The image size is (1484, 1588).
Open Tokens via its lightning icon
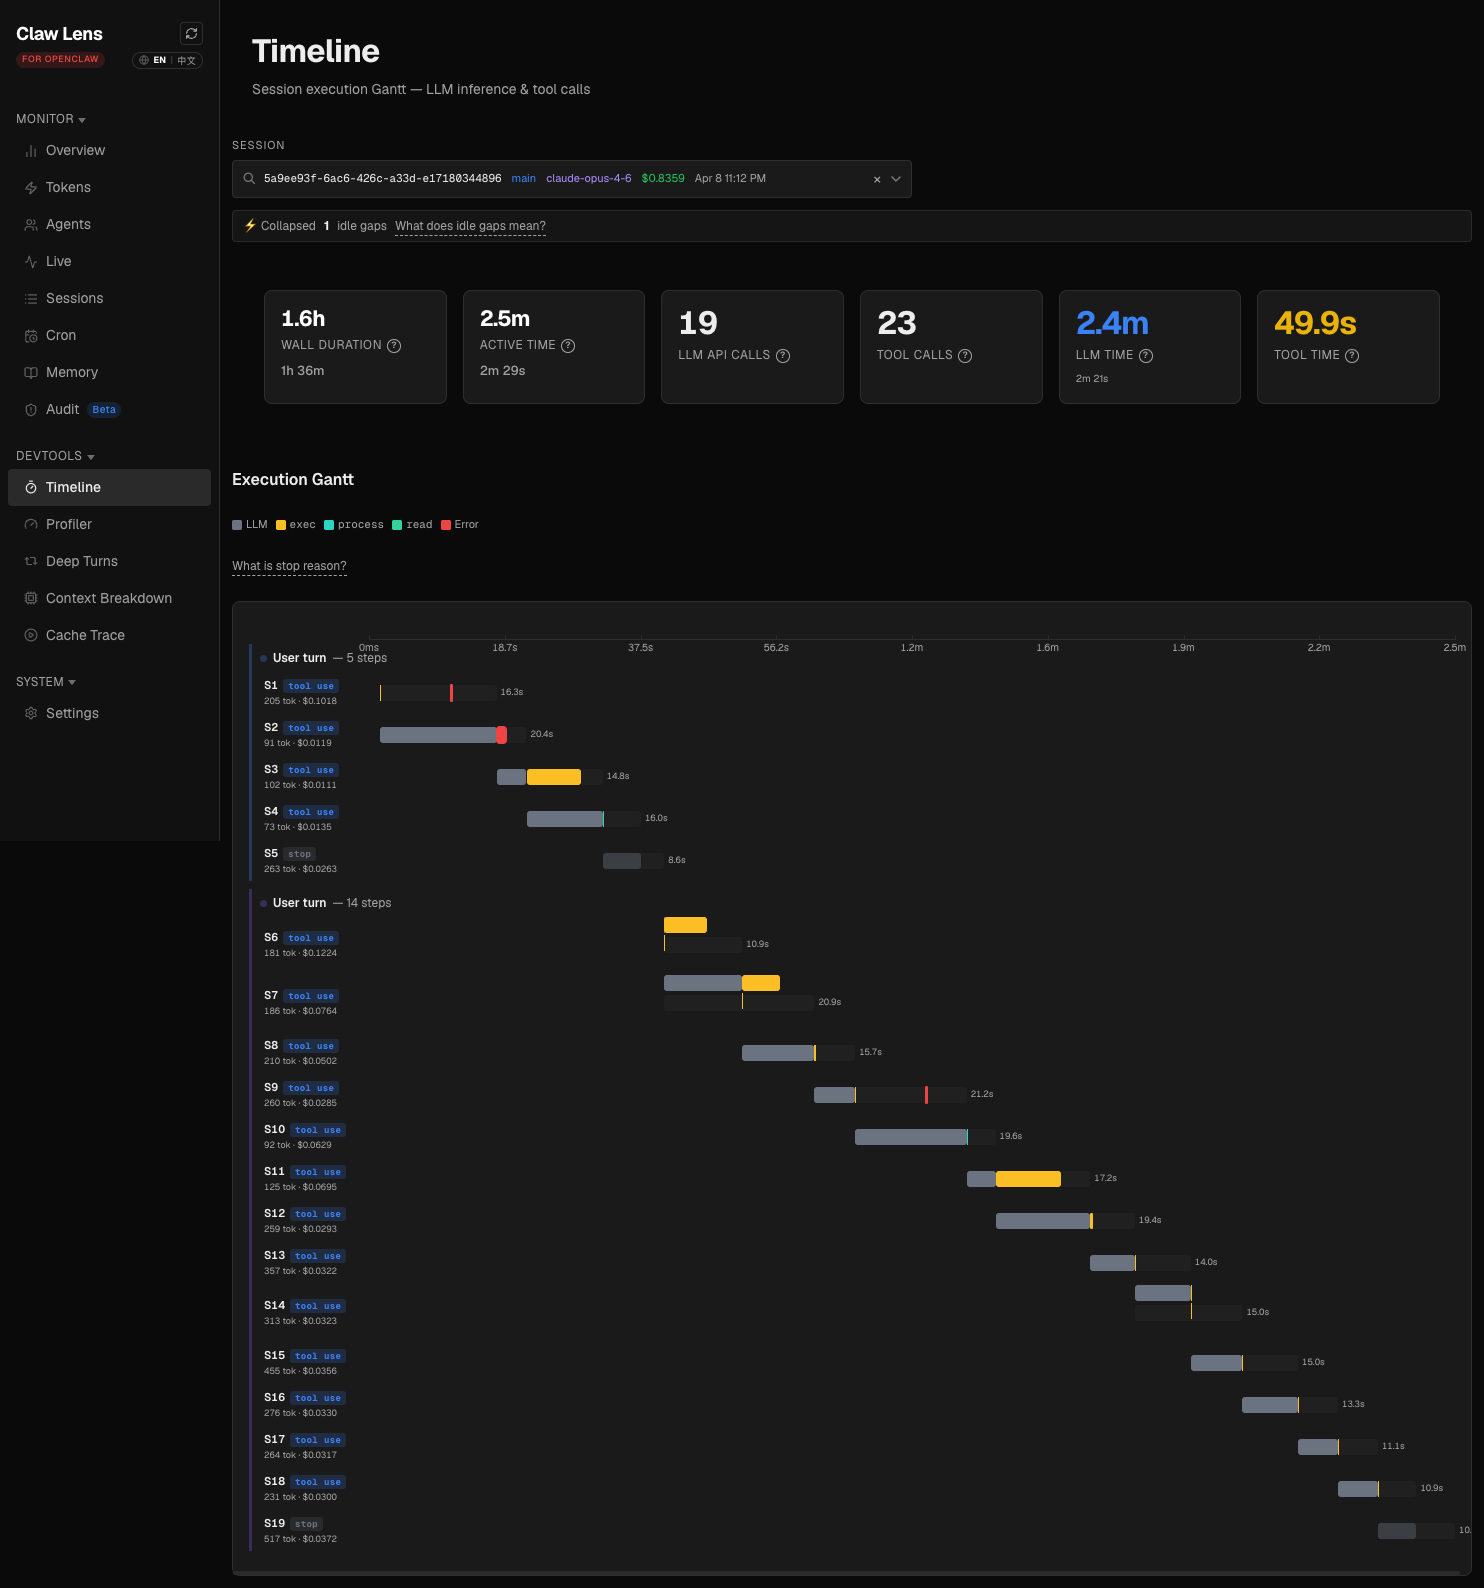[31, 188]
